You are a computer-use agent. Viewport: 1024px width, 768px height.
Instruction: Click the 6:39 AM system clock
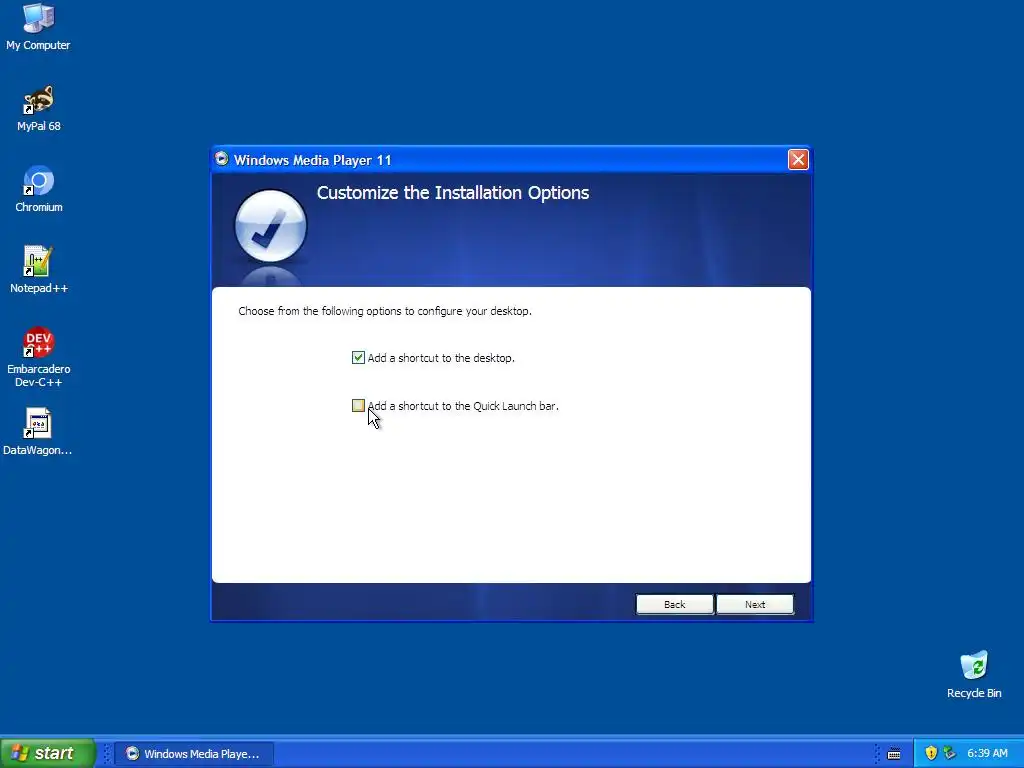pyautogui.click(x=987, y=753)
